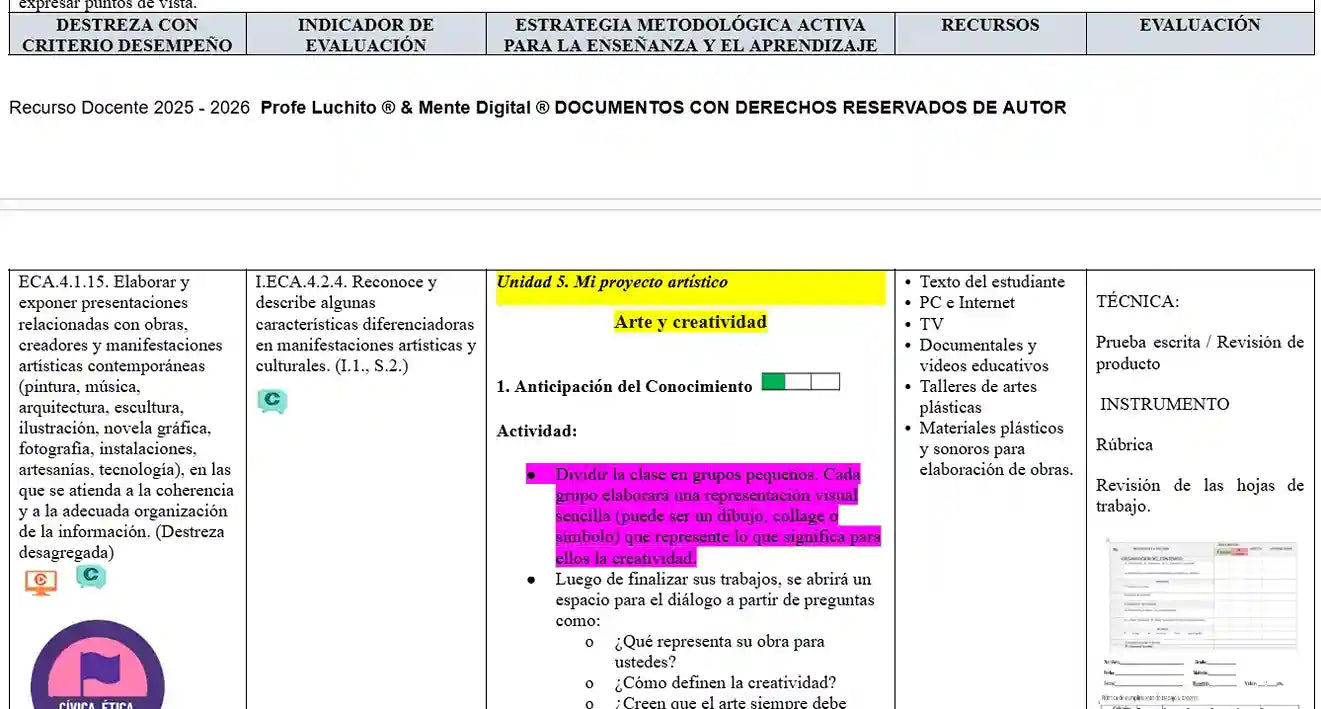Click the '¿Cómo definen la creatividad?' question
This screenshot has width=1321, height=709.
pyautogui.click(x=725, y=683)
